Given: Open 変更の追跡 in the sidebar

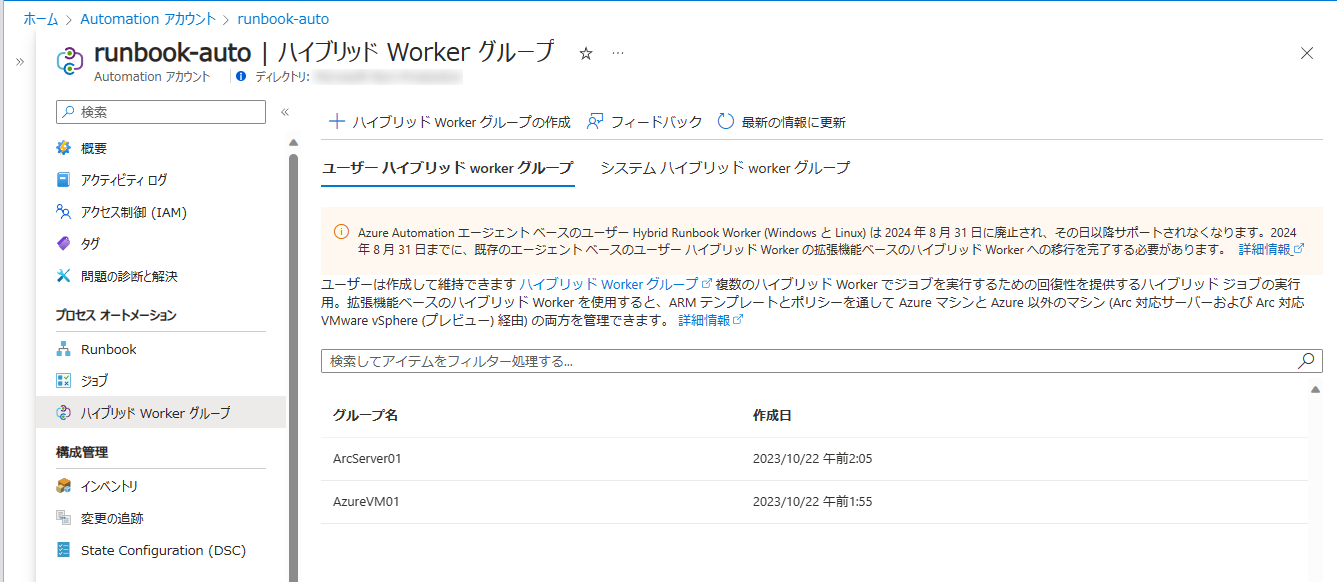Looking at the screenshot, I should point(112,518).
